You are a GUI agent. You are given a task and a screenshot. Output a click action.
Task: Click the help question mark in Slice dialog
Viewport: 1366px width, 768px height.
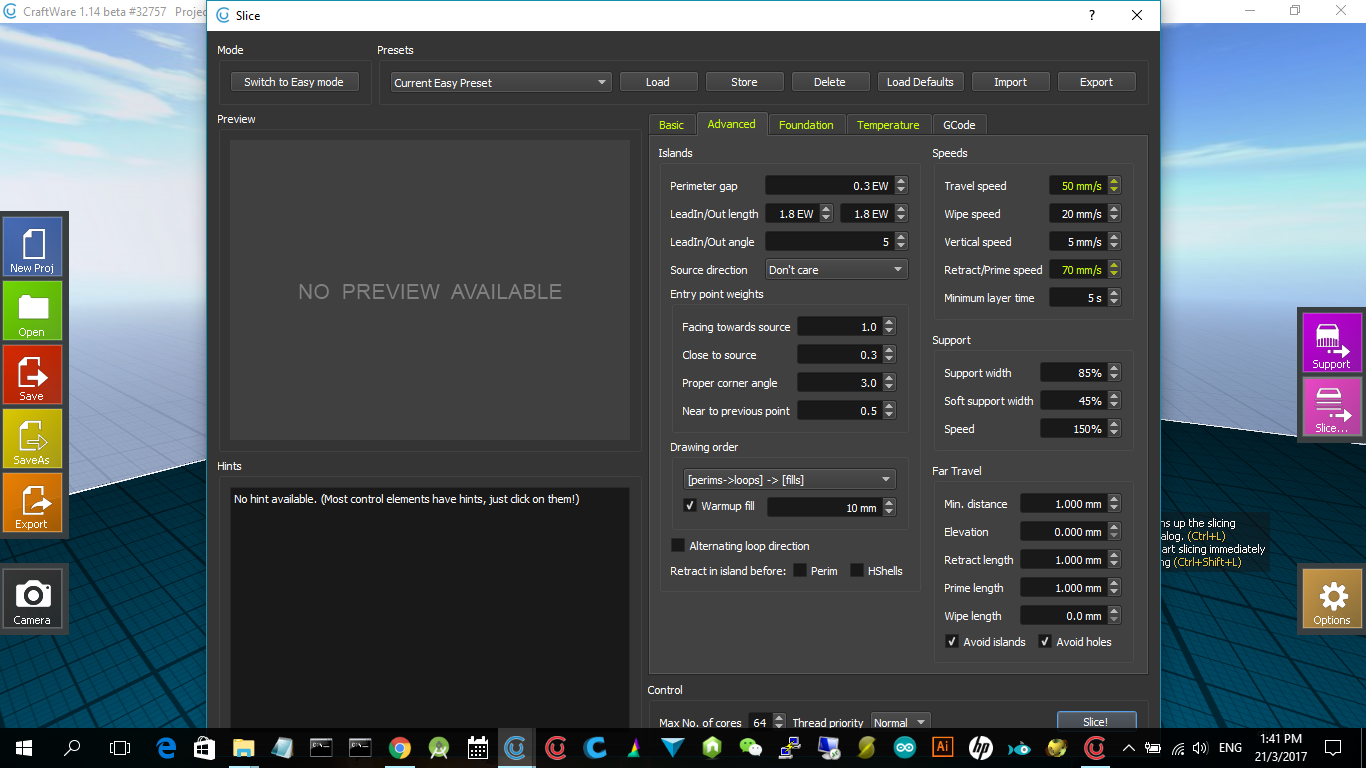(1091, 16)
